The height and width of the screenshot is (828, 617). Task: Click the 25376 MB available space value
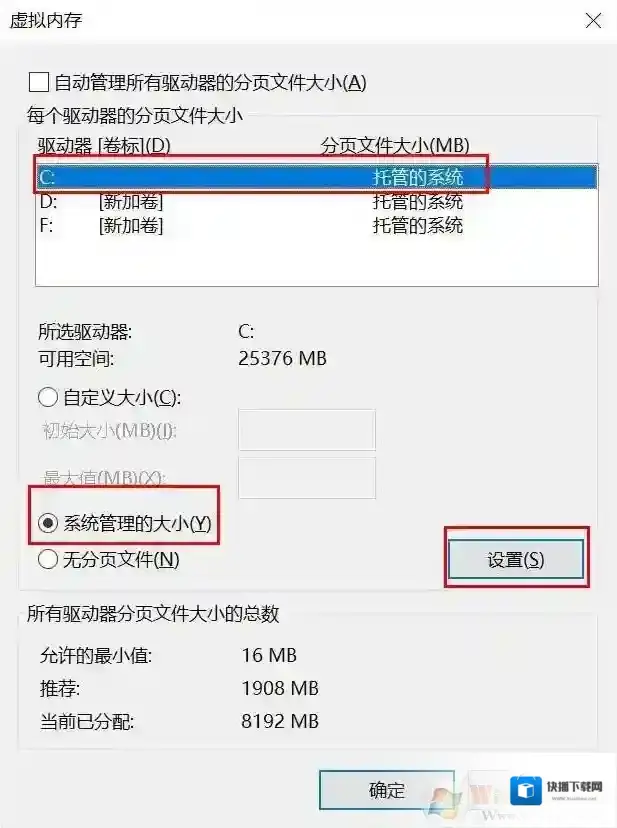click(283, 359)
